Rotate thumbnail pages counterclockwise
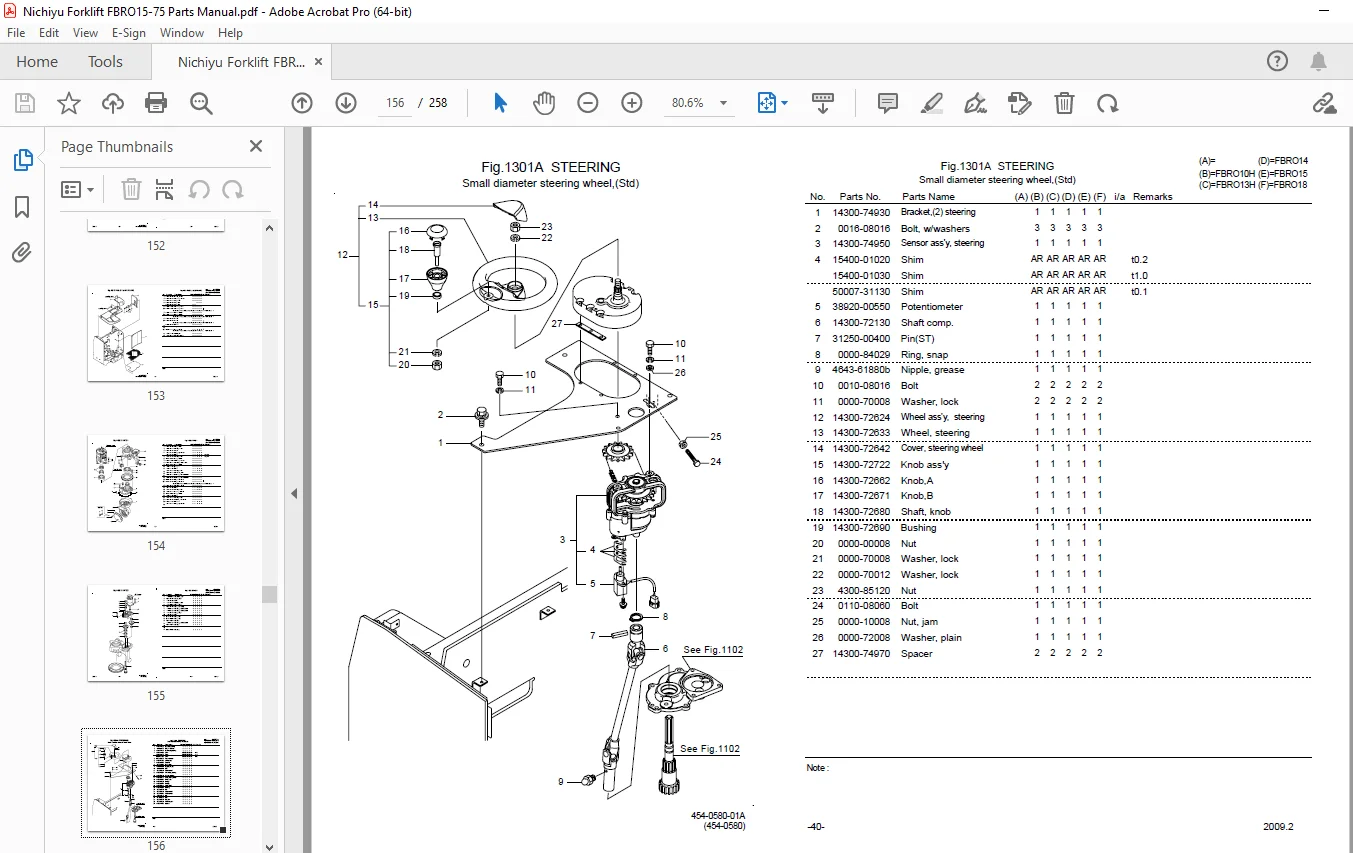Screen dimensions: 1353x853 point(199,189)
